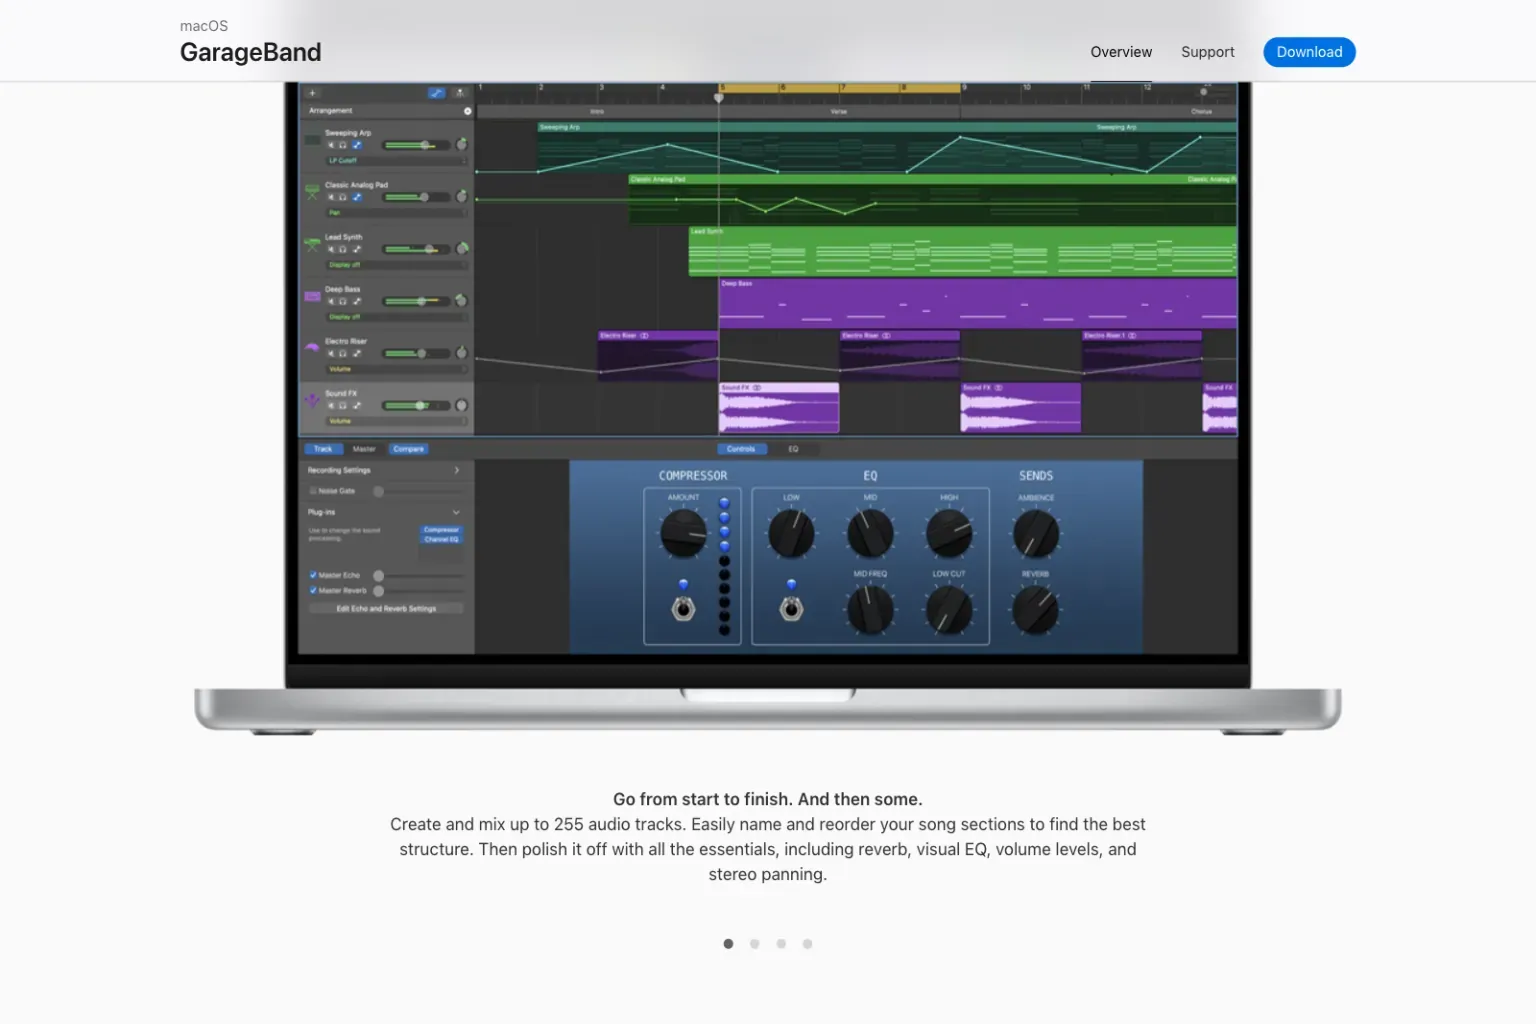Enable automation icon on Lead Synth track

click(357, 249)
